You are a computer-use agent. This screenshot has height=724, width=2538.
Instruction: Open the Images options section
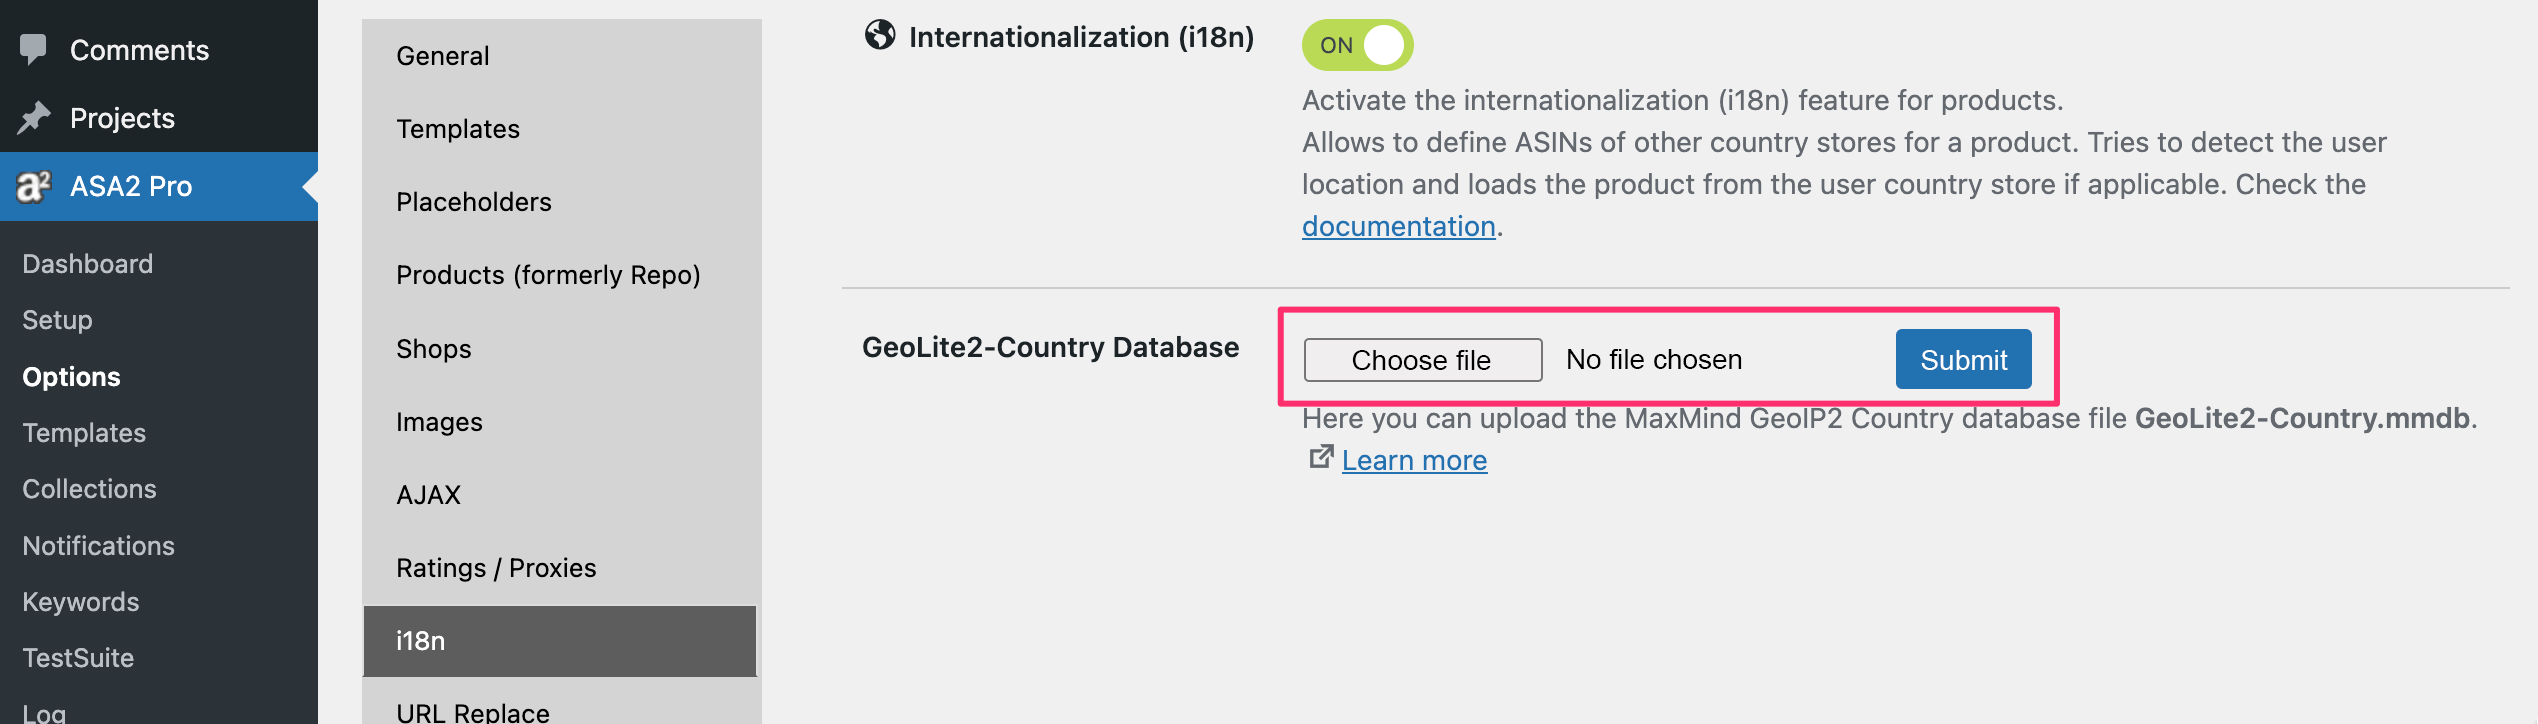coord(439,421)
